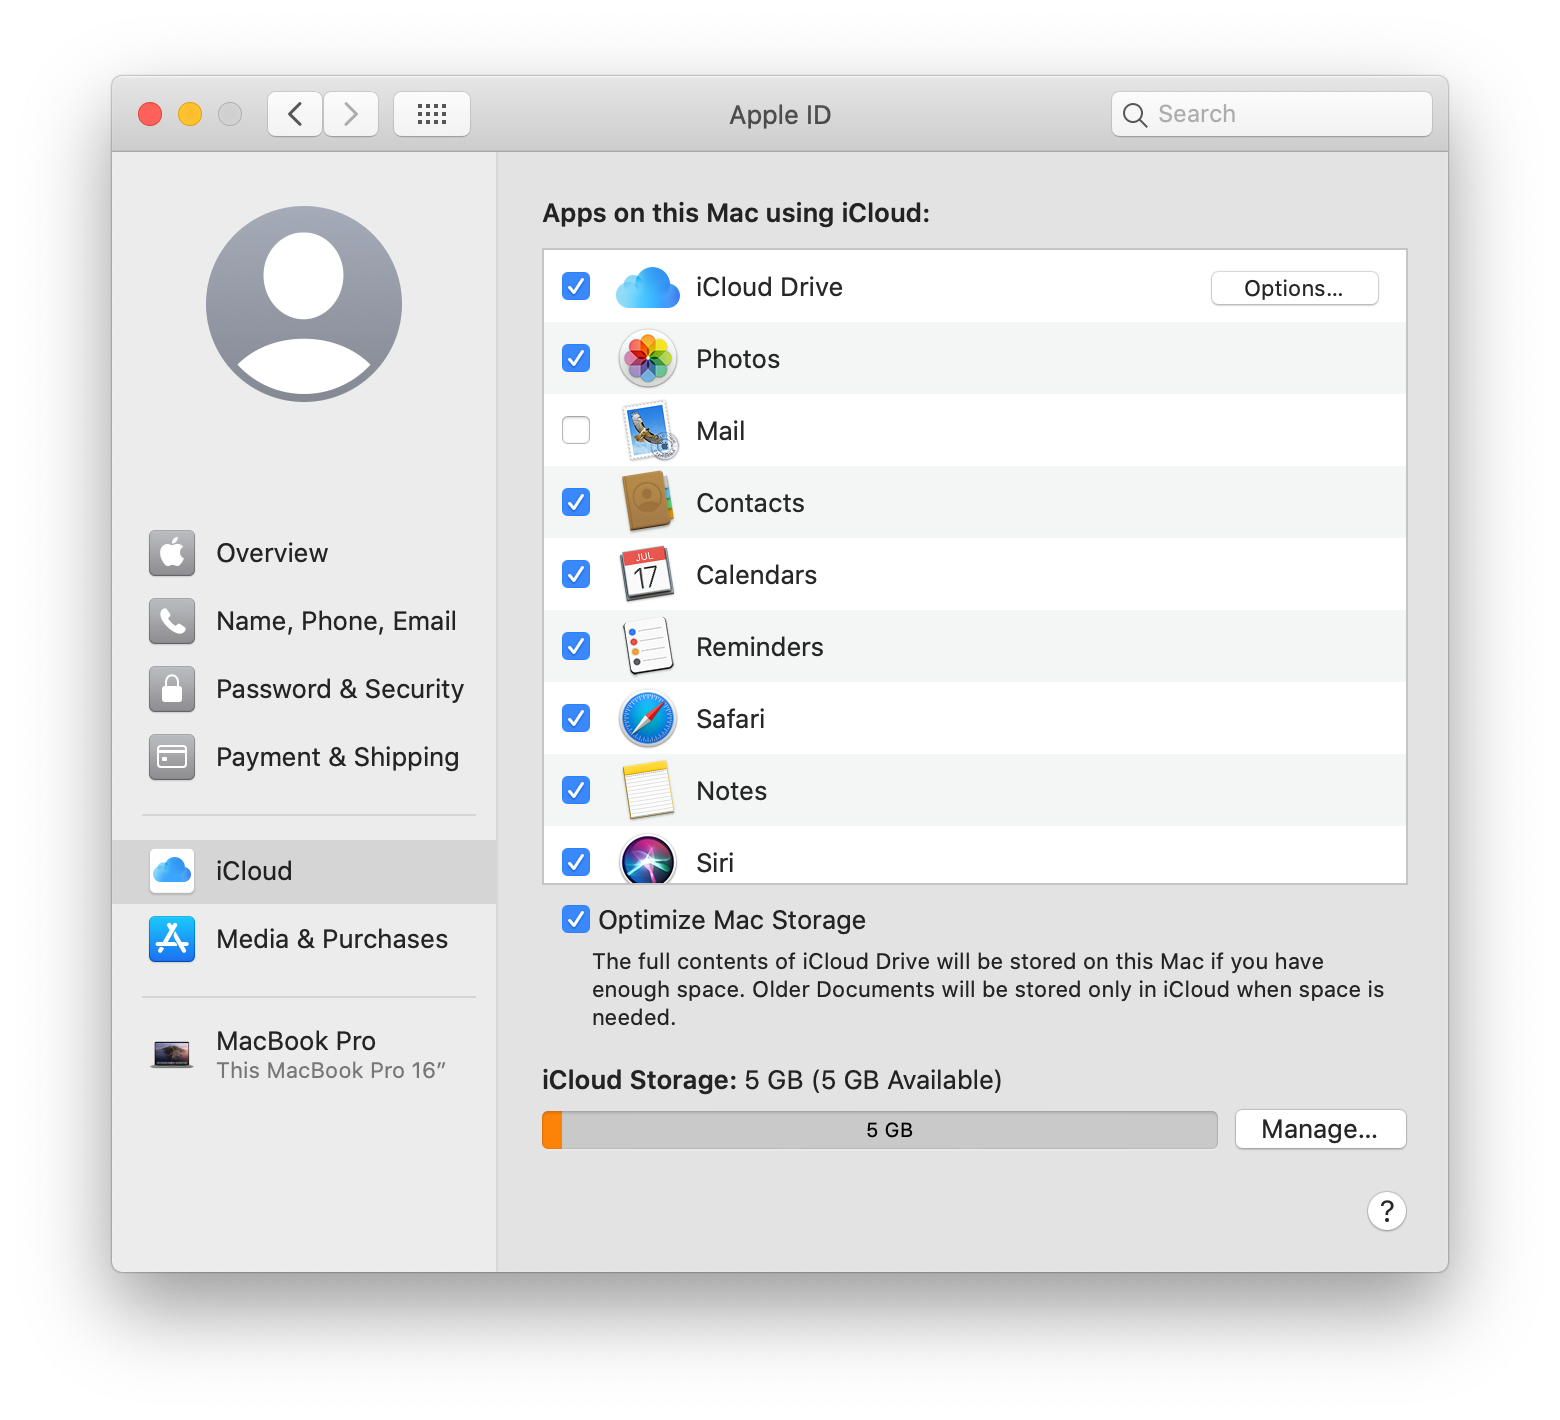This screenshot has height=1420, width=1560.
Task: Open Payment & Shipping section
Action: pos(304,757)
